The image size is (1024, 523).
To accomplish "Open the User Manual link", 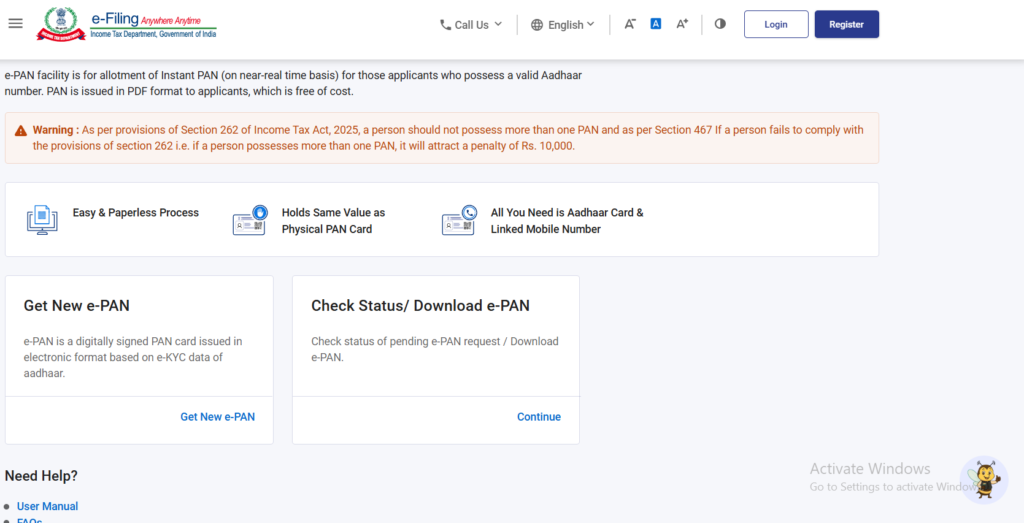I will click(47, 506).
